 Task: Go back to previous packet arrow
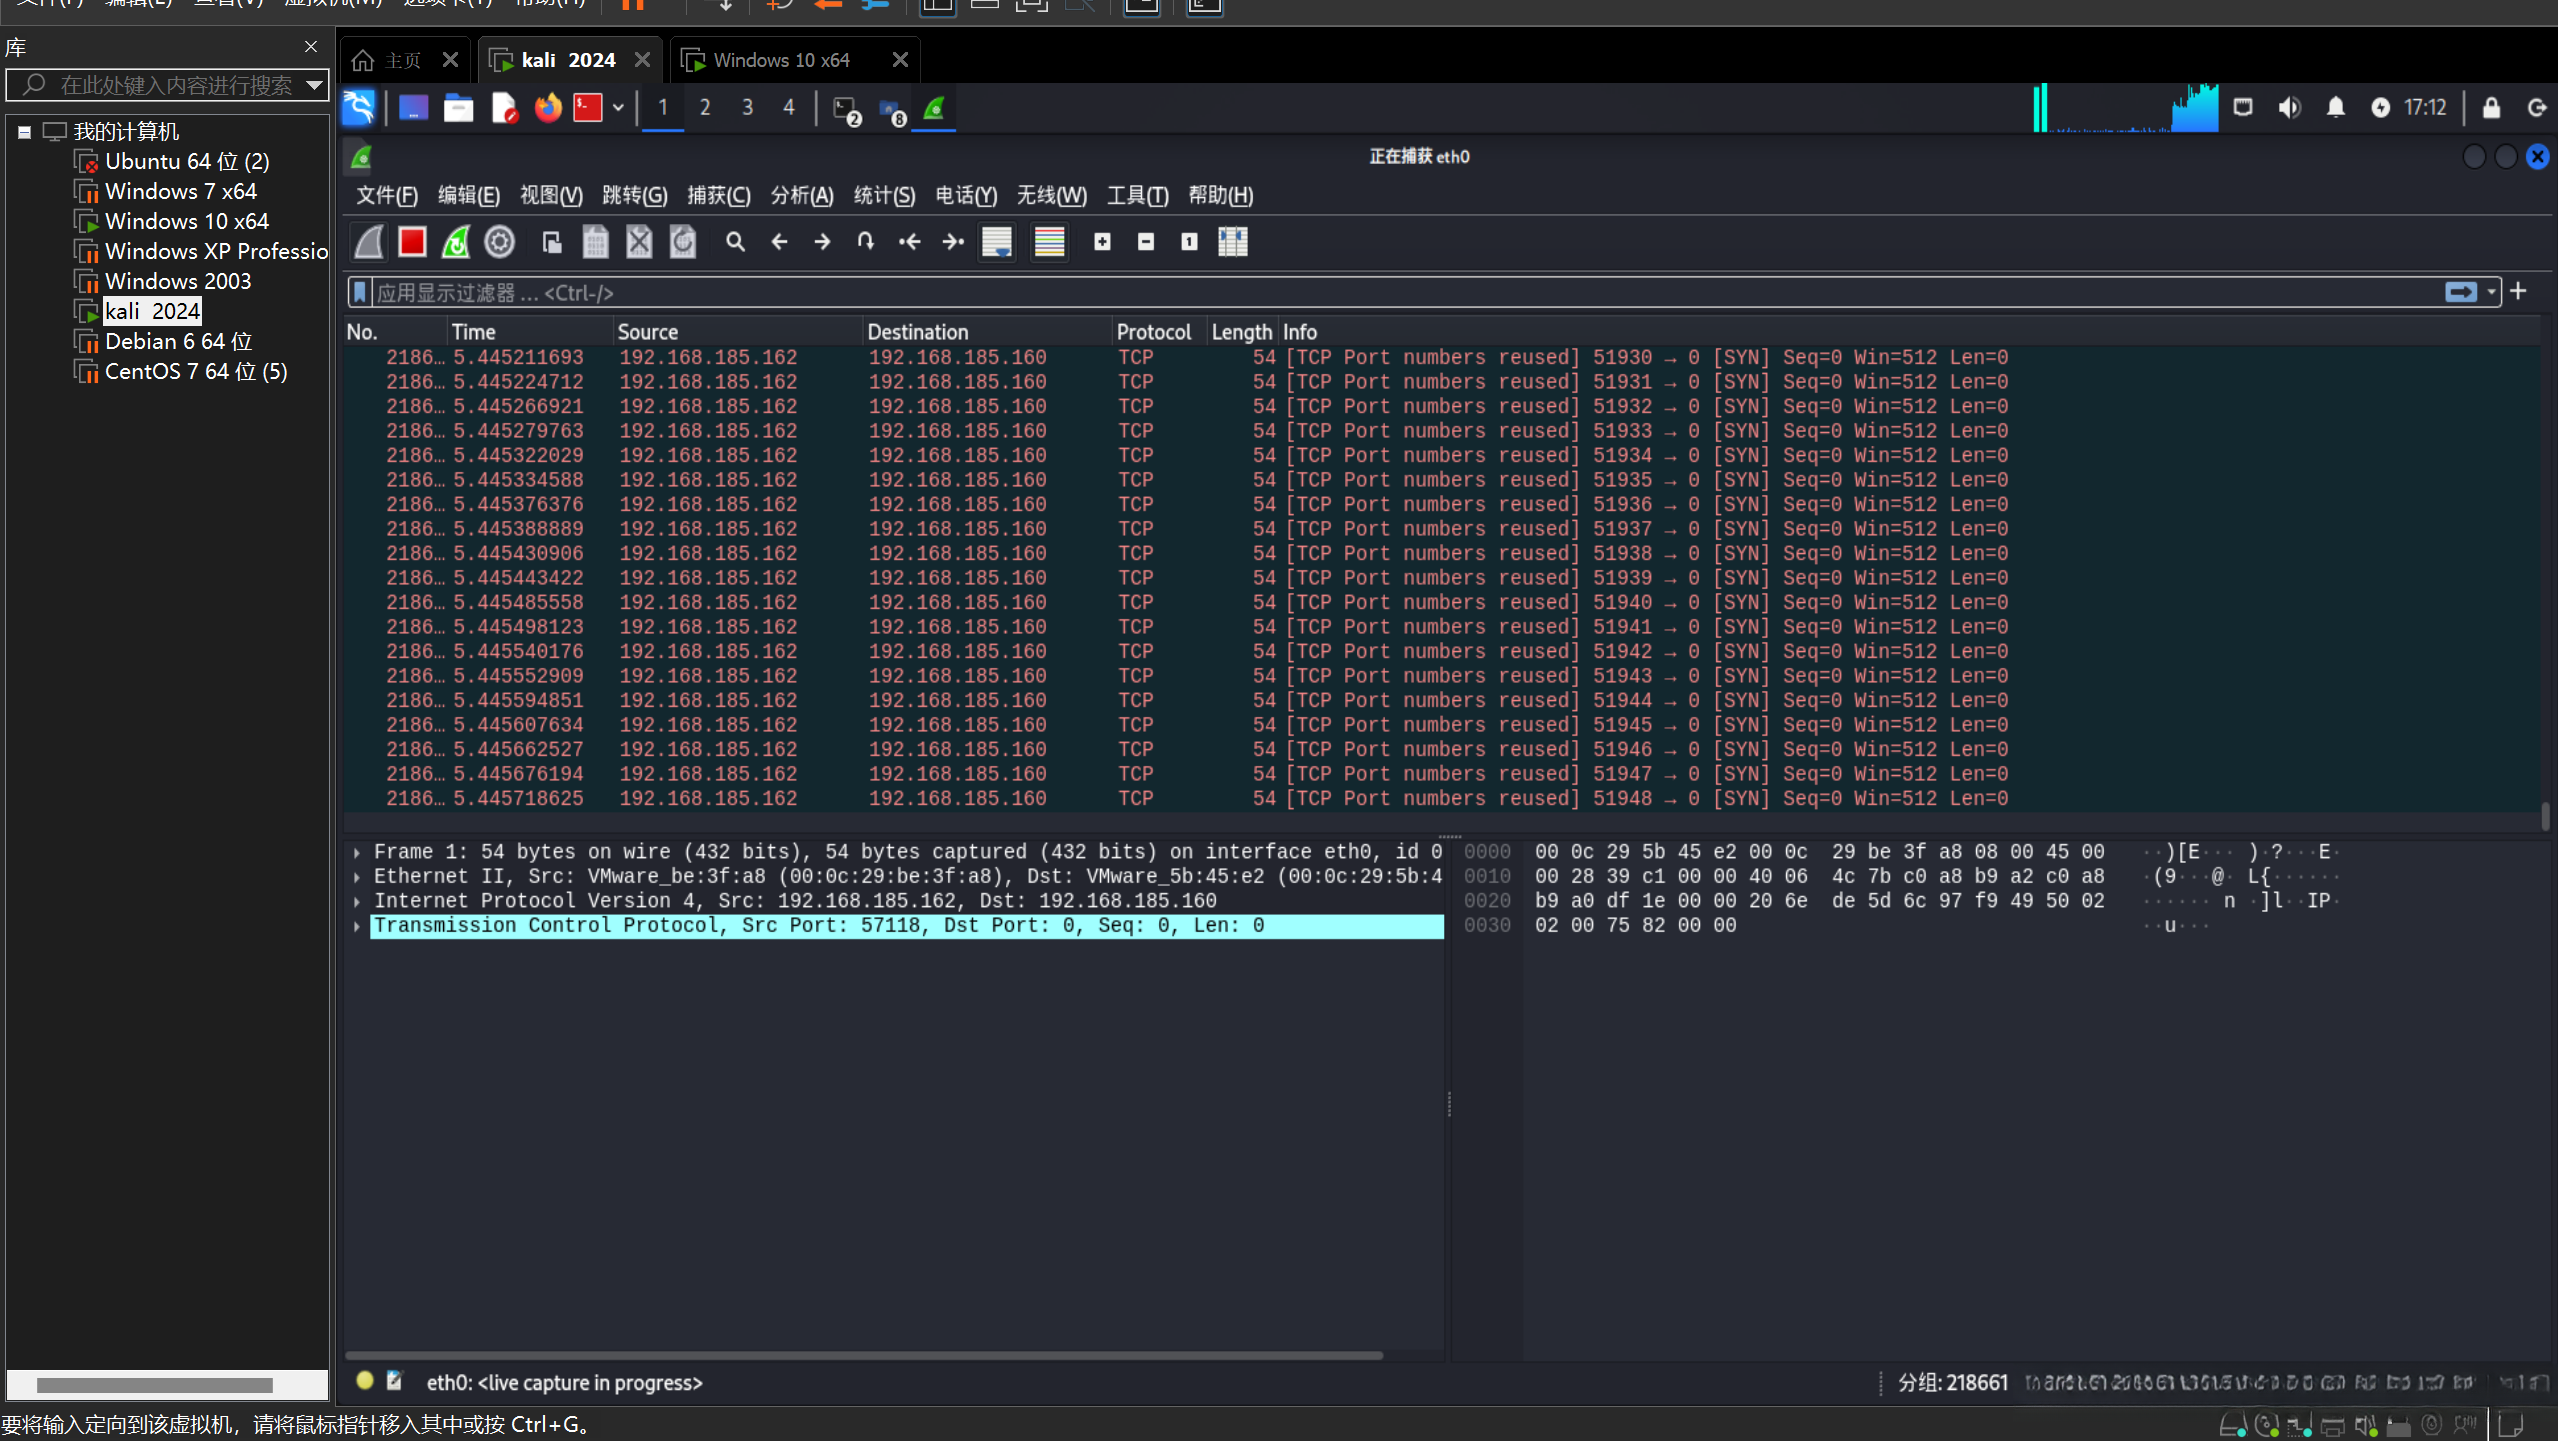779,242
